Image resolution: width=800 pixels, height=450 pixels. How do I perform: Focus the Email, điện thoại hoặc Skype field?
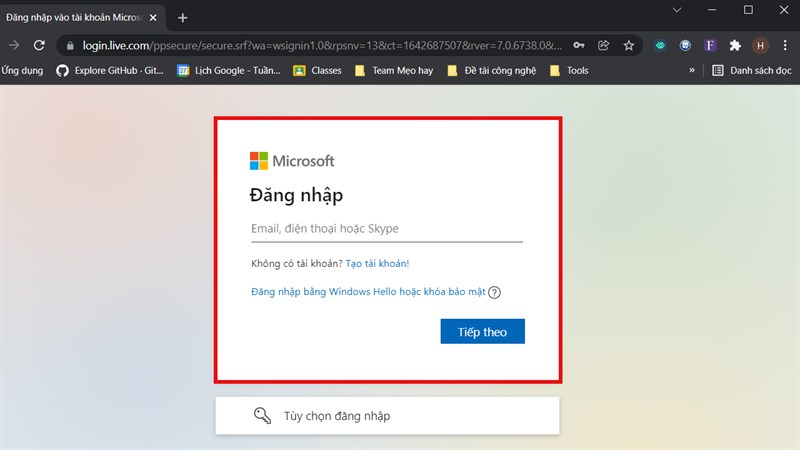tap(387, 229)
